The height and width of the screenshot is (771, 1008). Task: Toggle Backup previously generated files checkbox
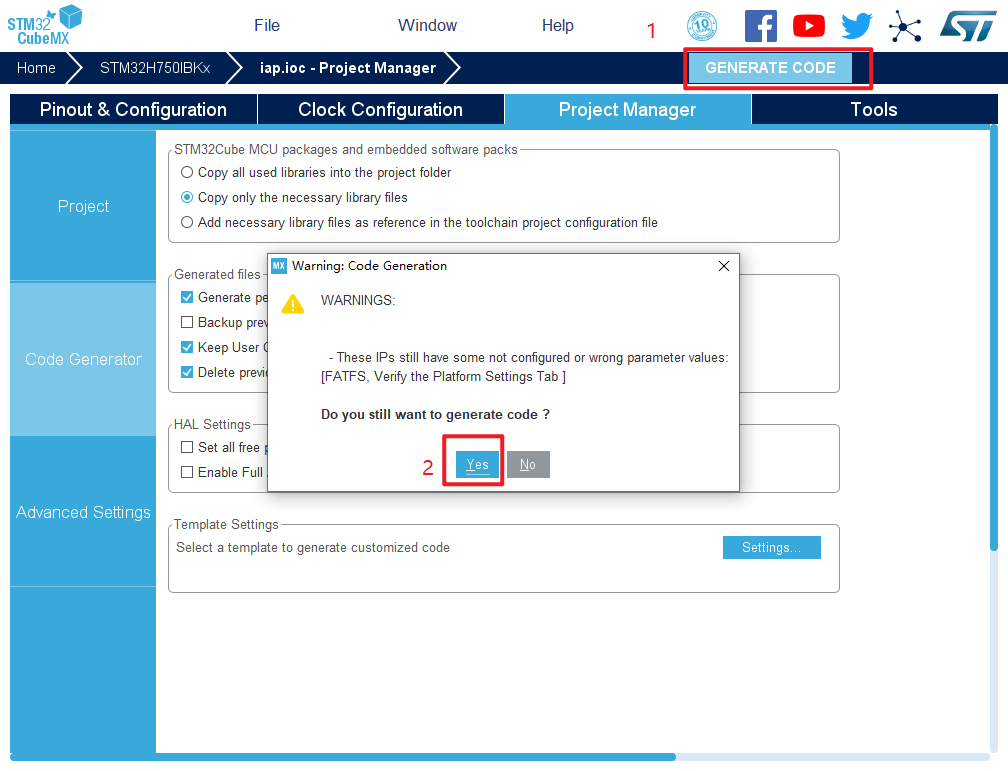click(x=187, y=322)
